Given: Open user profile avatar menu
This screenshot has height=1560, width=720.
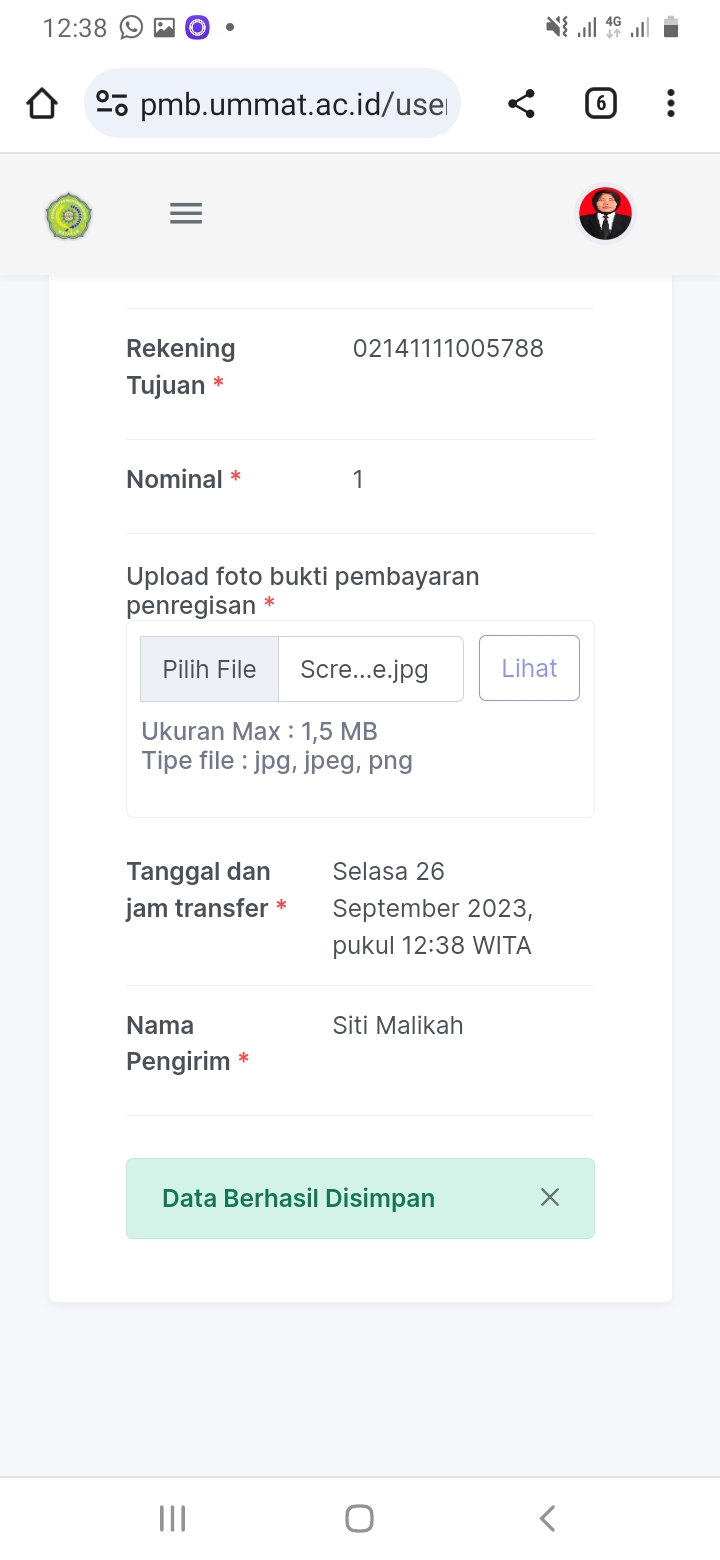Looking at the screenshot, I should click(605, 214).
